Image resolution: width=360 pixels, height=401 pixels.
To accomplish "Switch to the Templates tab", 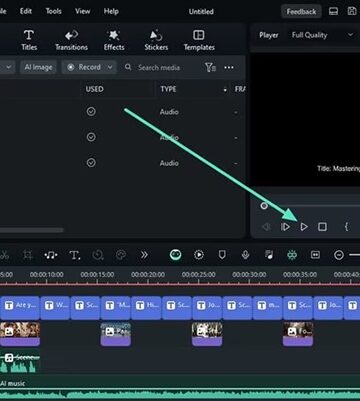I will coord(199,40).
